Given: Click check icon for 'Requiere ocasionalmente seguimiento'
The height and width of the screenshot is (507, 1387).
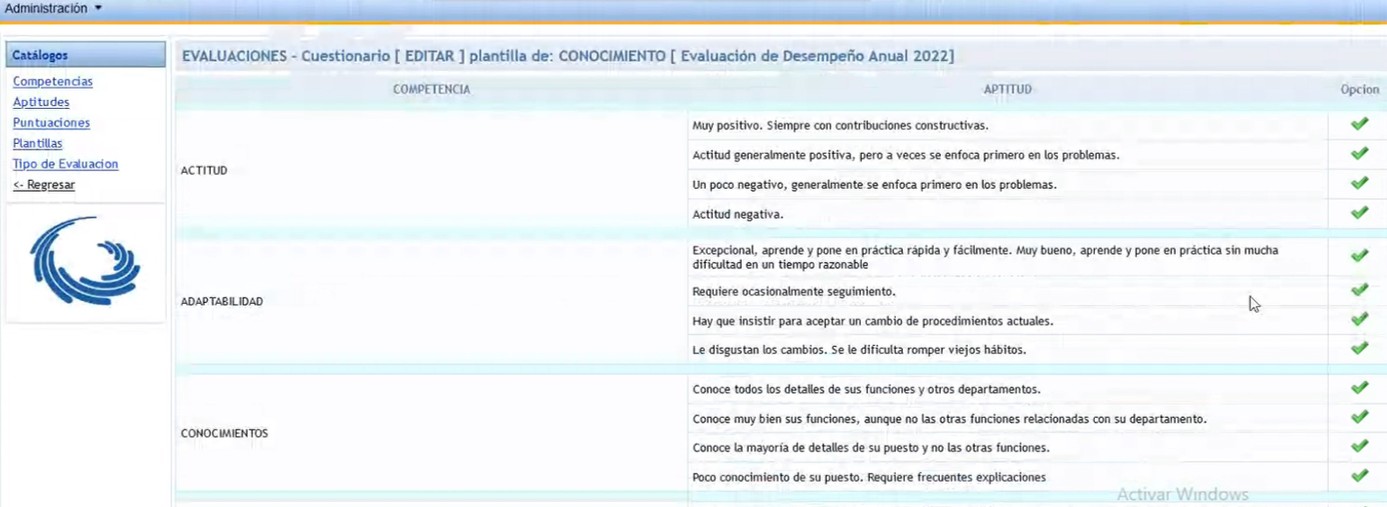Looking at the screenshot, I should 1359,290.
